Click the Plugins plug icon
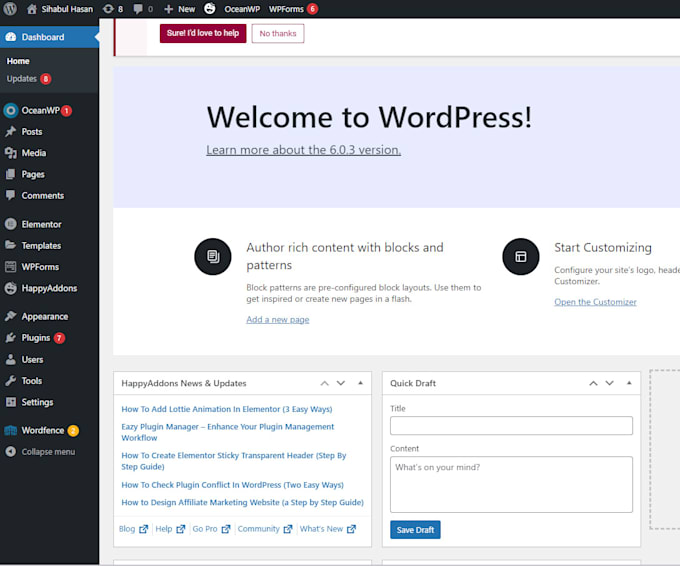 point(11,337)
